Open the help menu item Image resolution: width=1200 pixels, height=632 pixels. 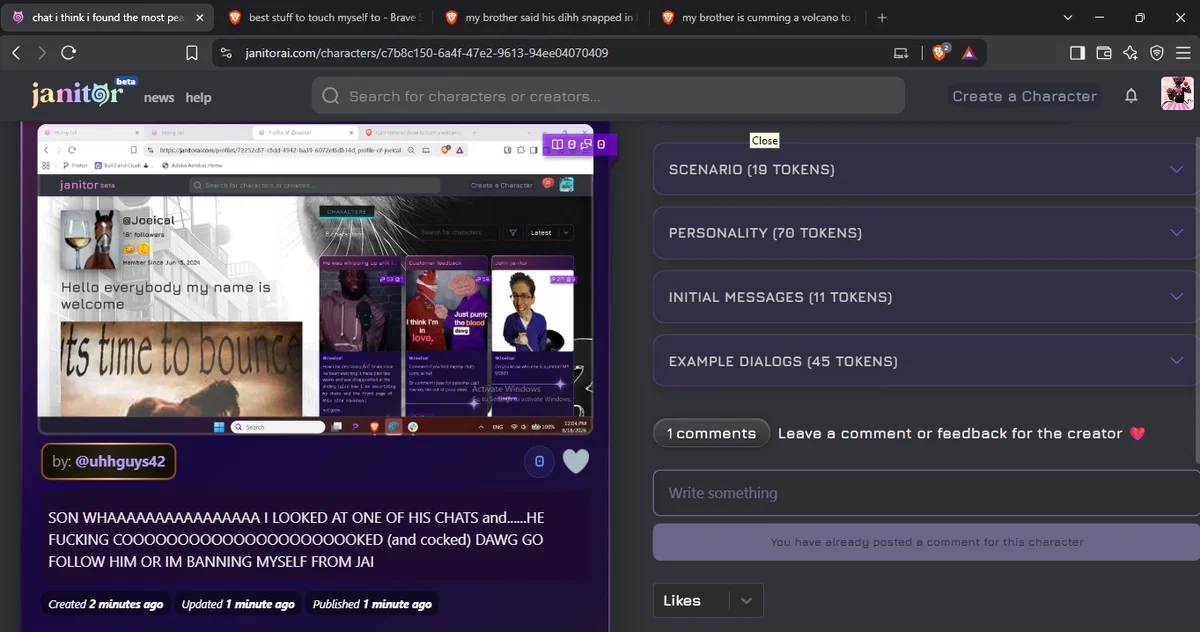point(198,97)
